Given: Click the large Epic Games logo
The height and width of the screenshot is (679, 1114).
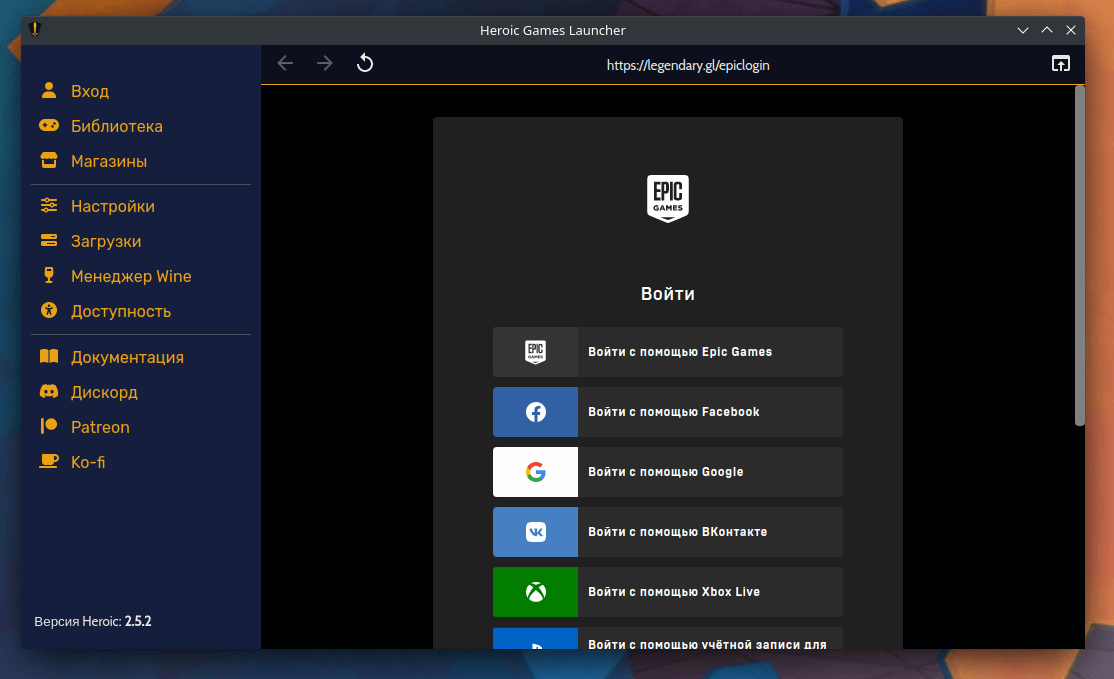Looking at the screenshot, I should pyautogui.click(x=668, y=199).
